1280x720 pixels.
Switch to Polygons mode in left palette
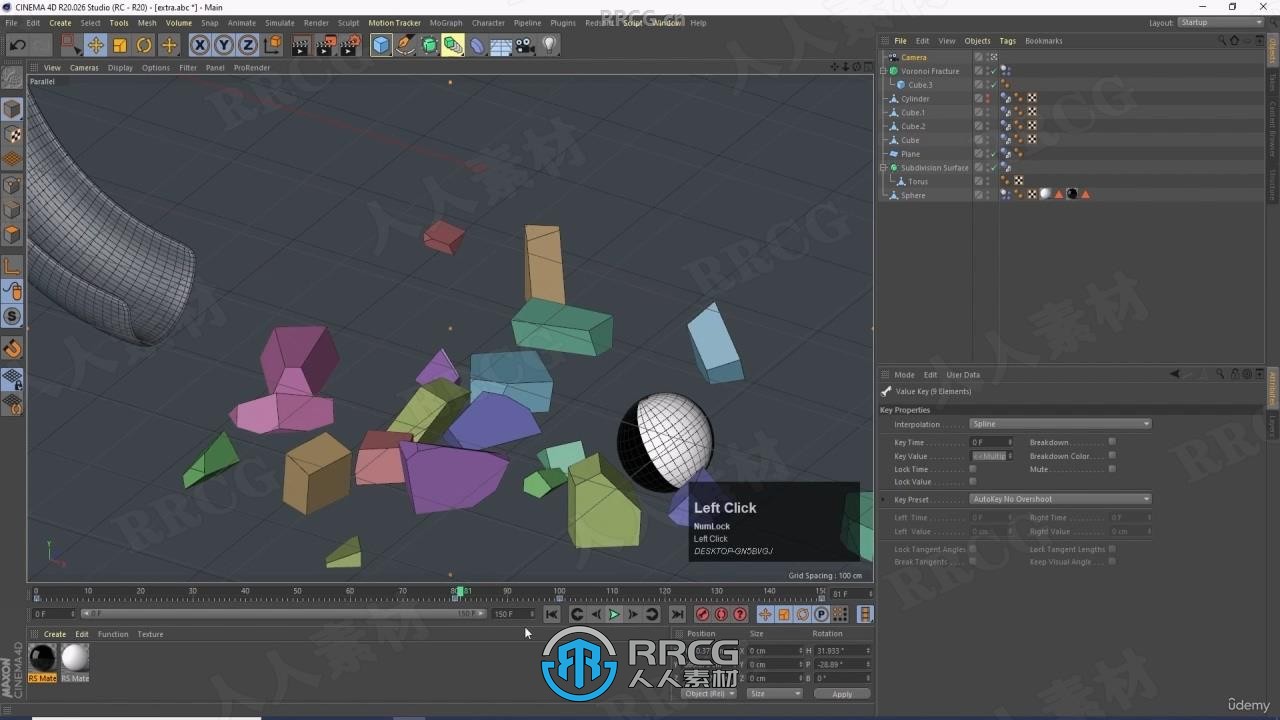tap(12, 234)
